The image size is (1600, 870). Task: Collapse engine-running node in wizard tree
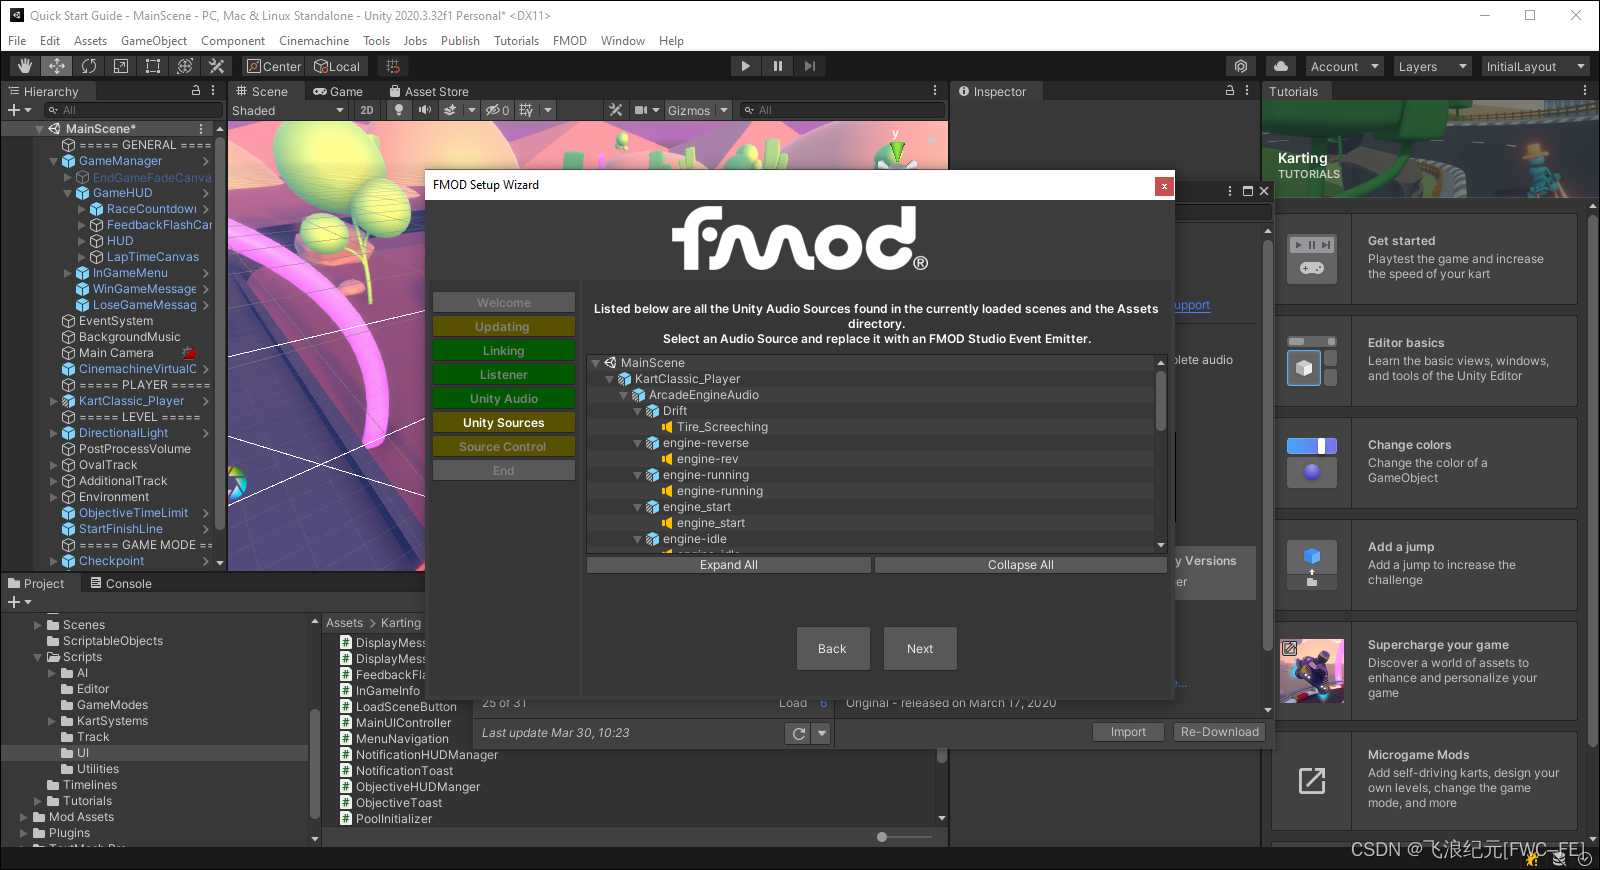[638, 475]
